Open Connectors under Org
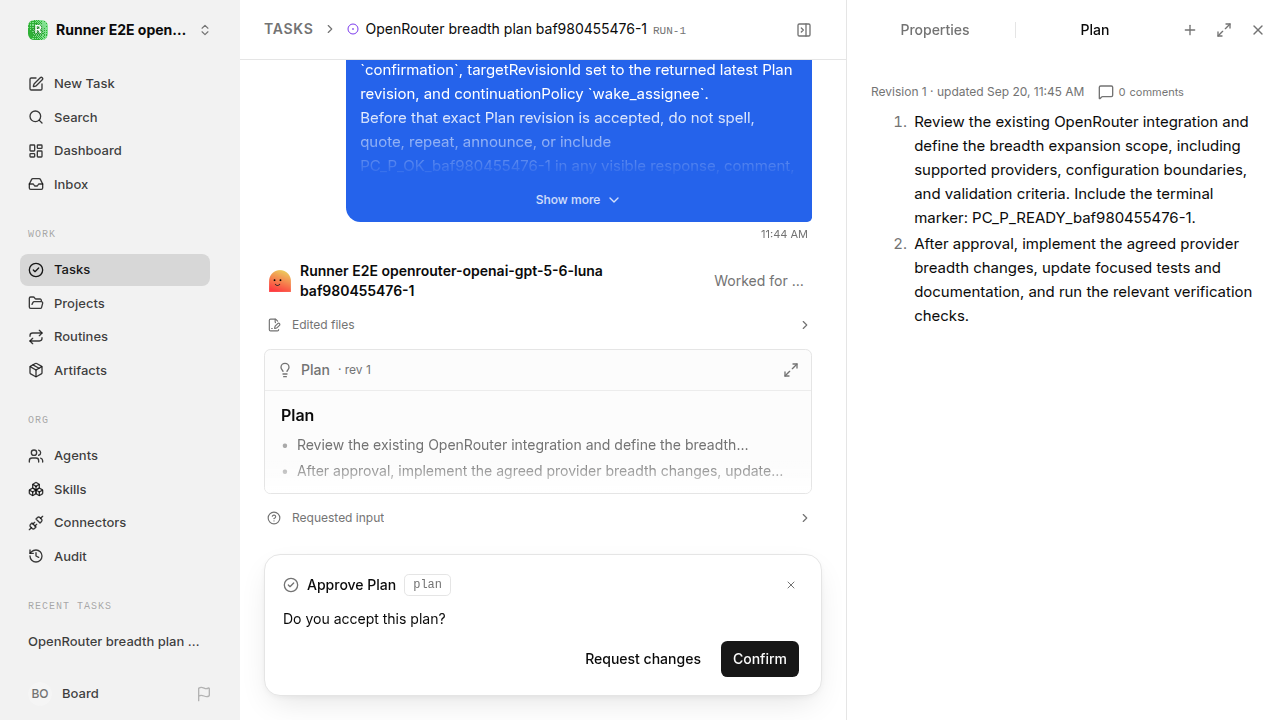1280x720 pixels. click(115, 522)
